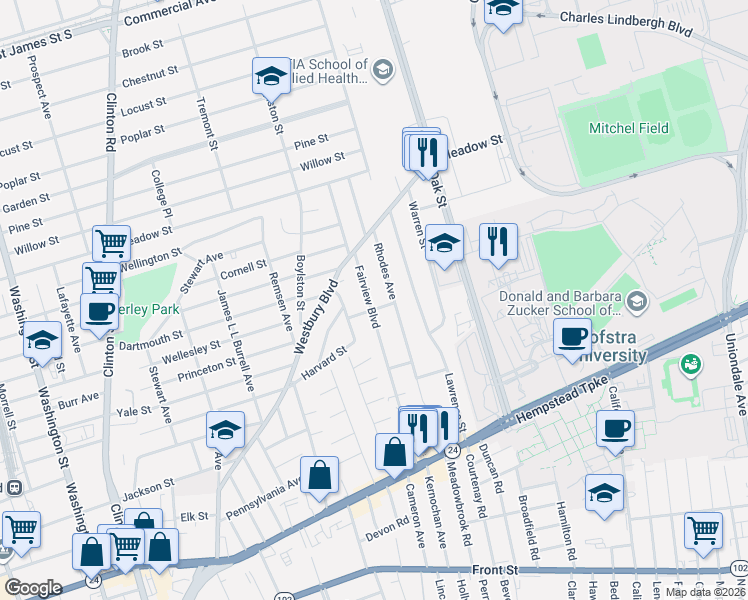The image size is (748, 600).
Task: Click the school marker near IA School of Allied Health
Action: point(271,77)
